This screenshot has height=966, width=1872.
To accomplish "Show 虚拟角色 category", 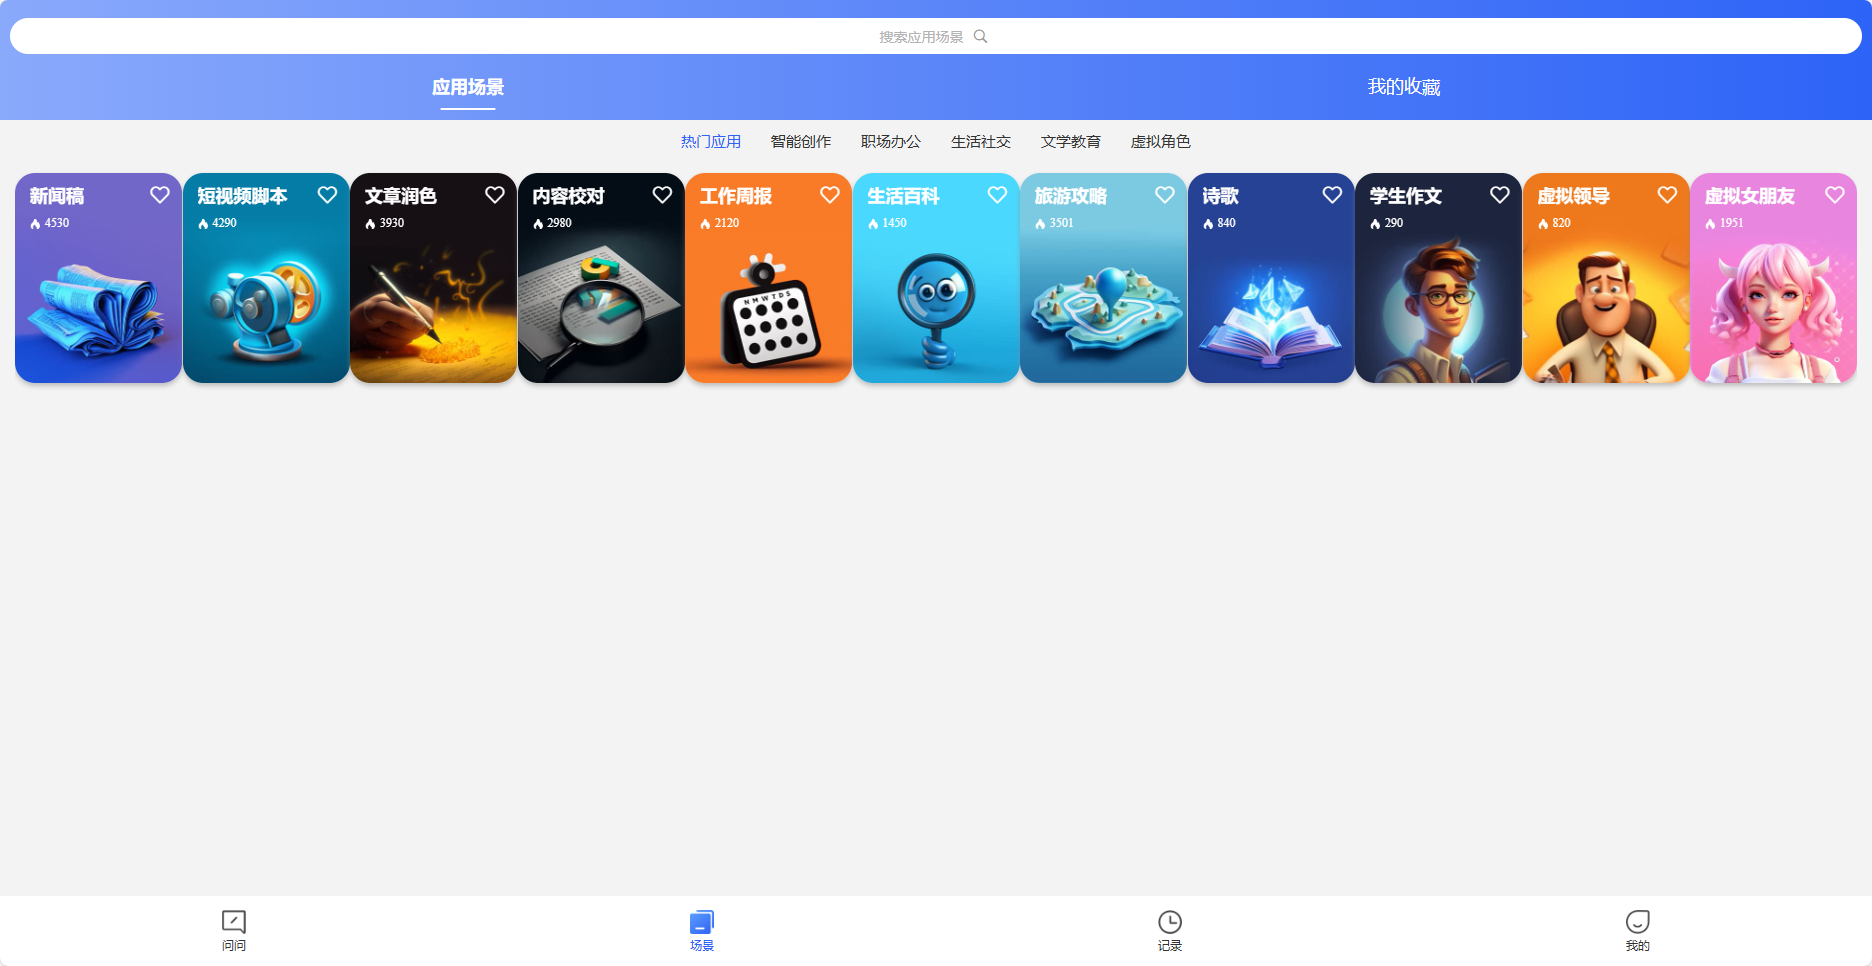I will point(1160,142).
